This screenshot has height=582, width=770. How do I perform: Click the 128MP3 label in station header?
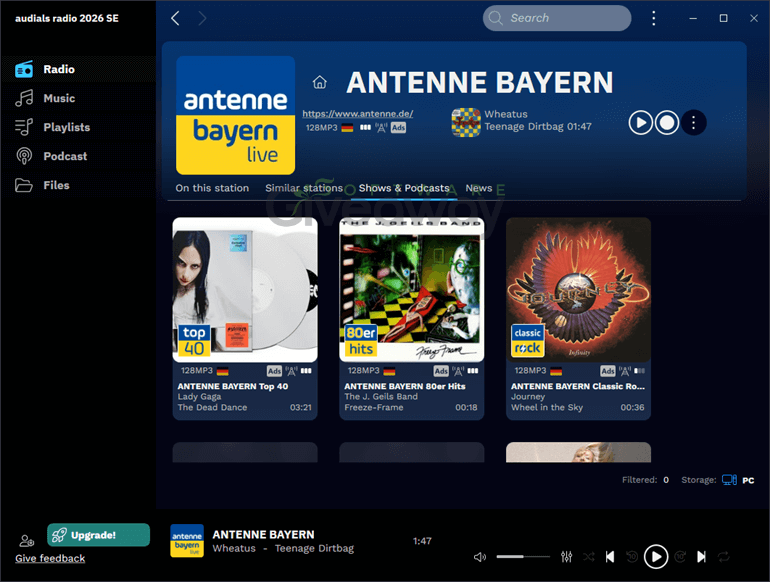[322, 128]
